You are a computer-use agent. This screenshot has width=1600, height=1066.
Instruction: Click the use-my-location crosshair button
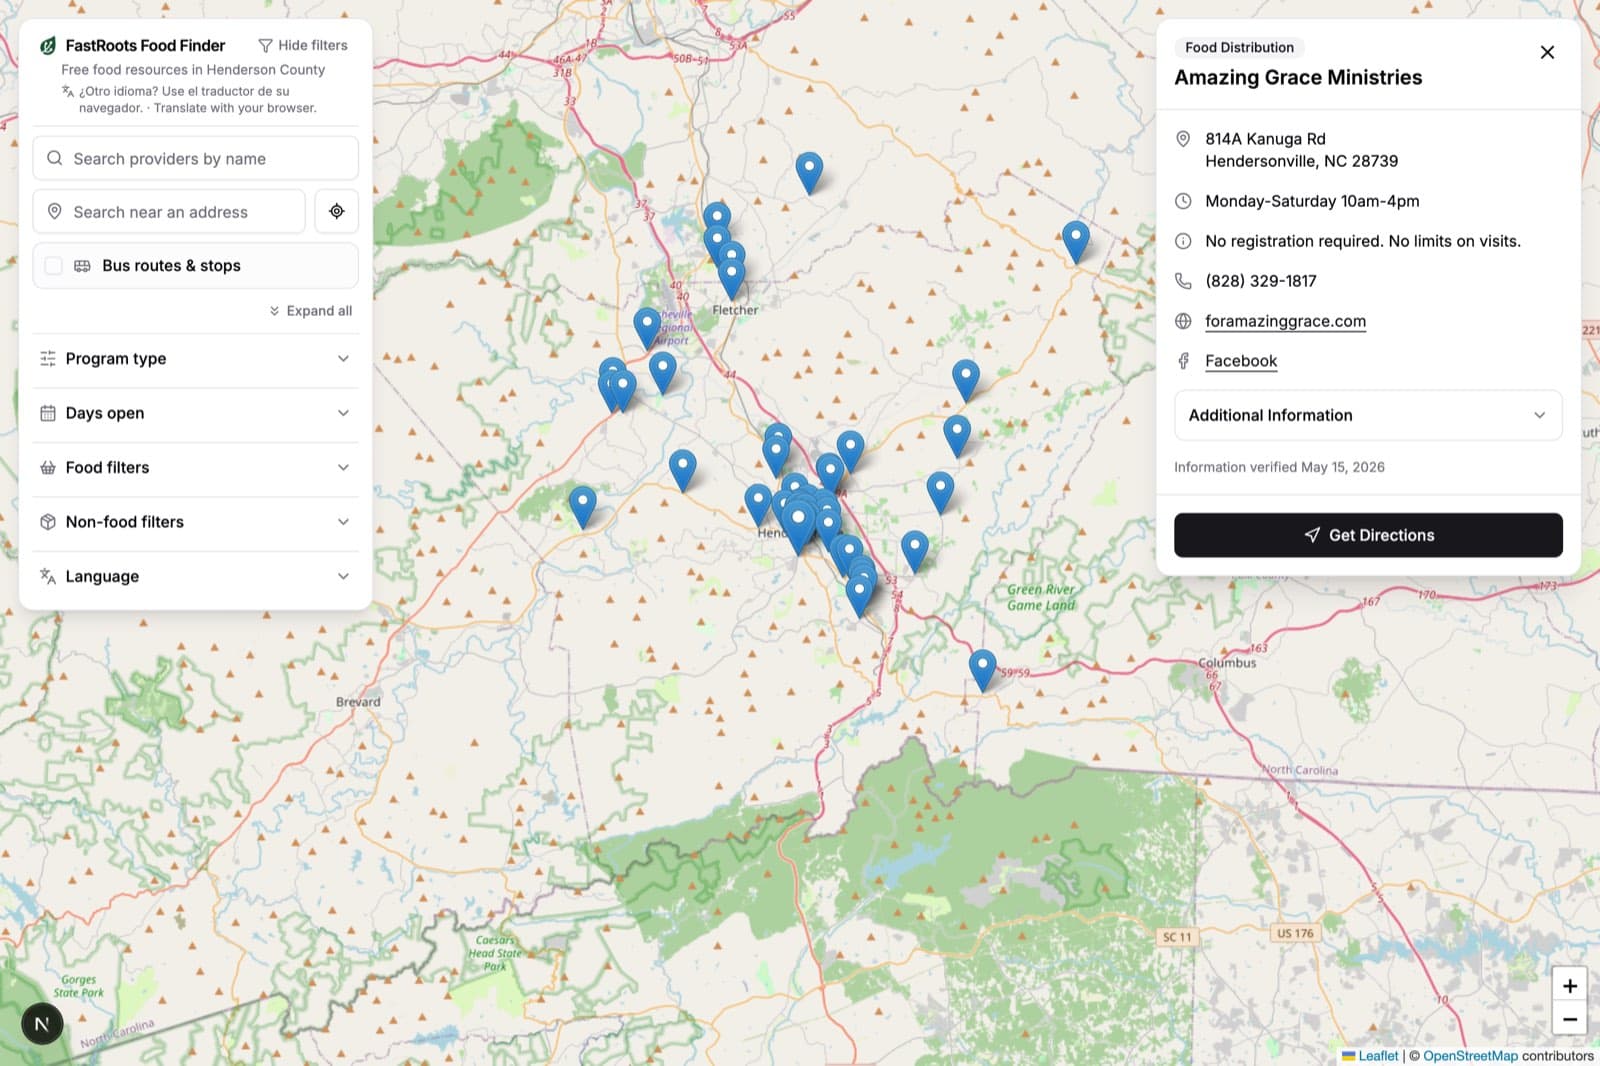tap(337, 211)
